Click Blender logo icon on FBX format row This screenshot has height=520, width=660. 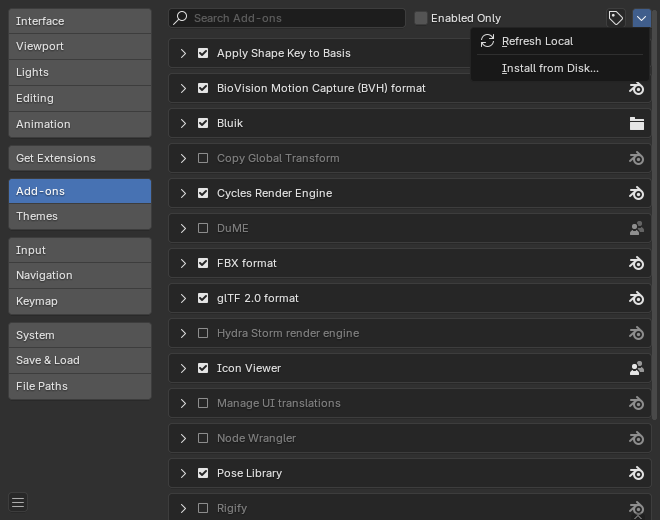[x=636, y=263]
